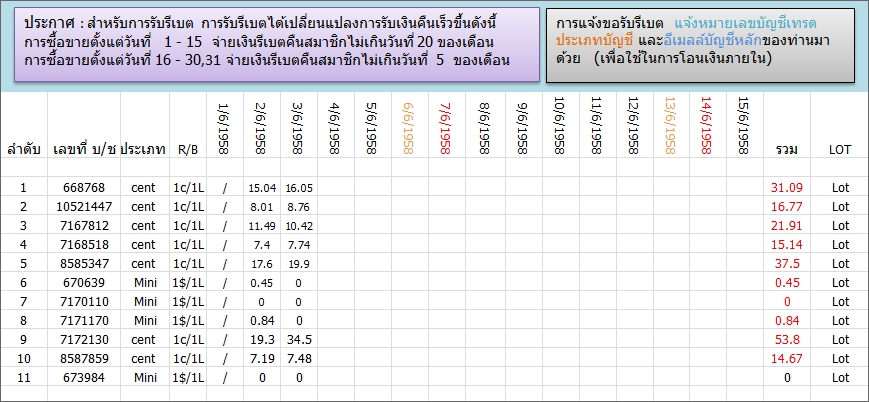
Task: Select total value 14.67
Action: (x=788, y=359)
